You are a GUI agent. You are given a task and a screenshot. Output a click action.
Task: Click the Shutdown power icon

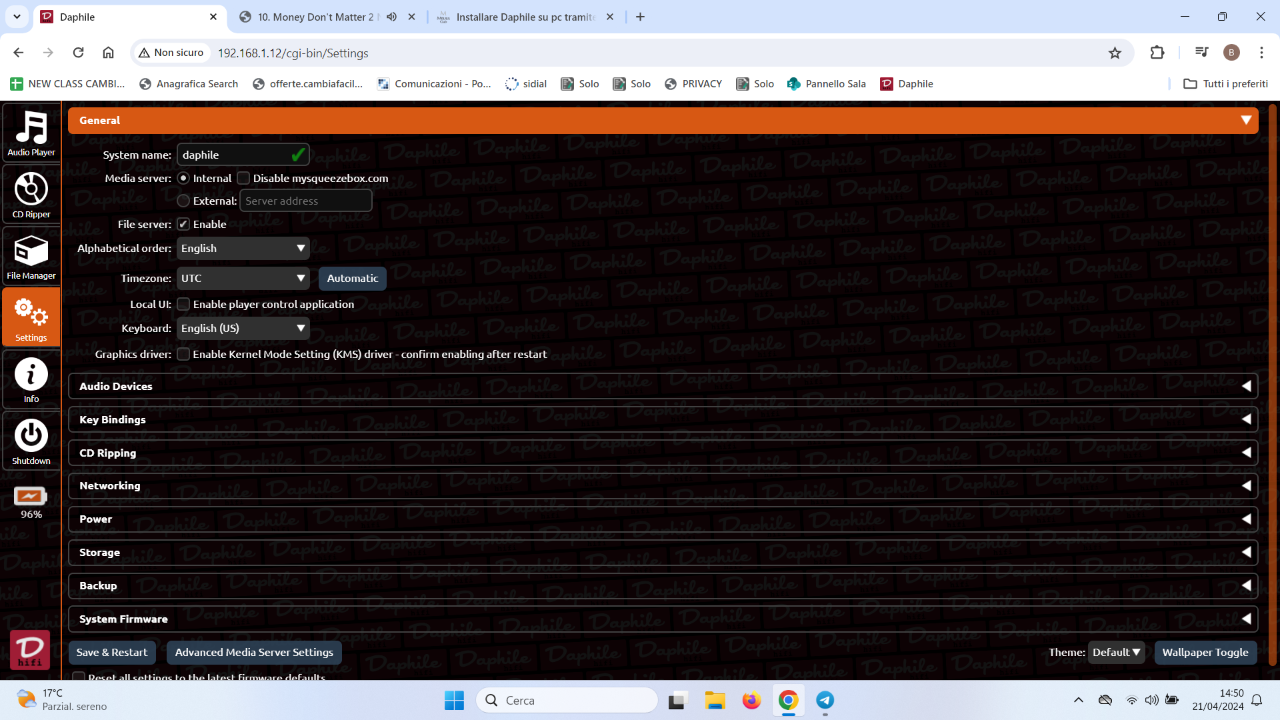tap(31, 442)
